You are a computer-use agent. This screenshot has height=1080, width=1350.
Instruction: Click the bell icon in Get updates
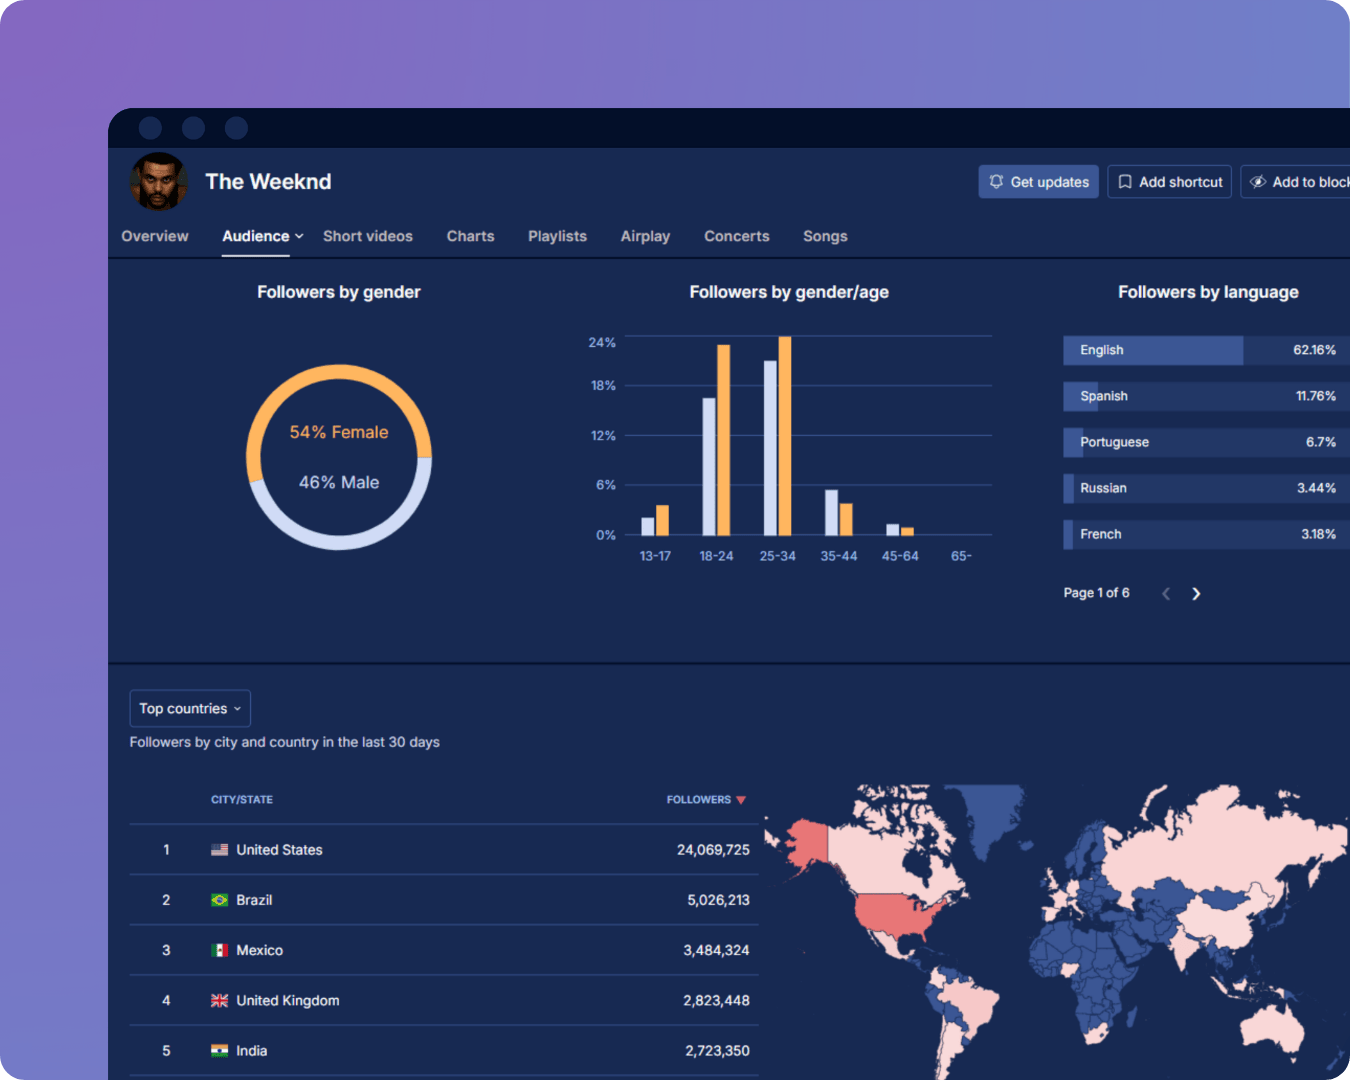[x=996, y=182]
